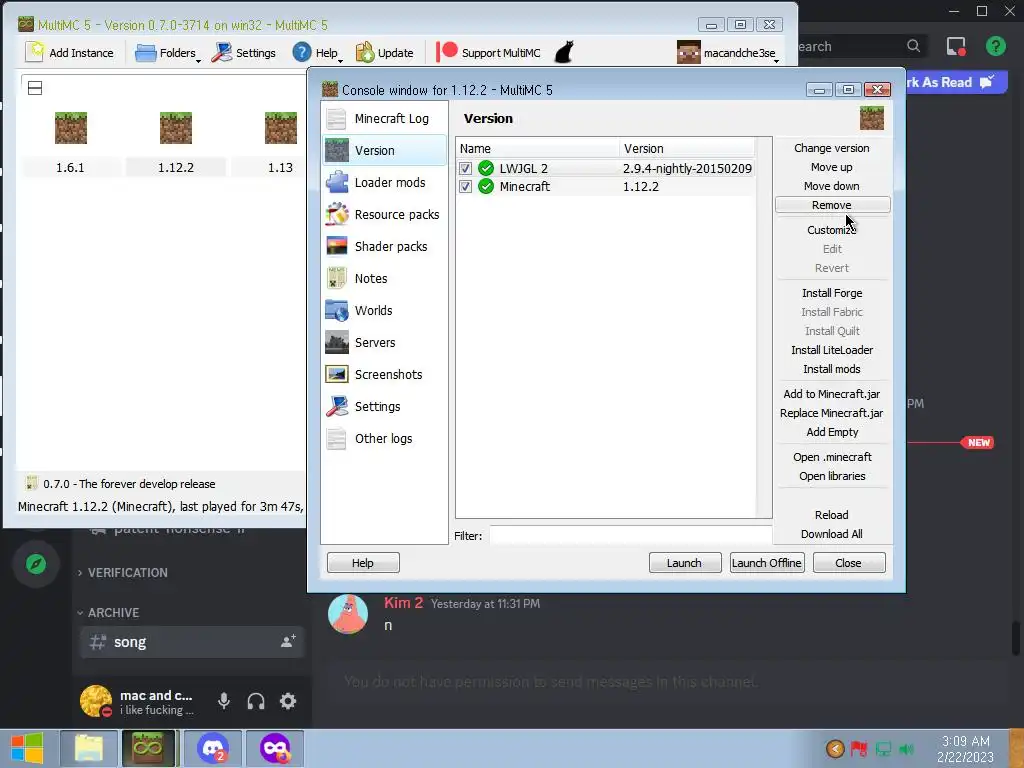
Task: Focus the Filter input field
Action: click(631, 536)
